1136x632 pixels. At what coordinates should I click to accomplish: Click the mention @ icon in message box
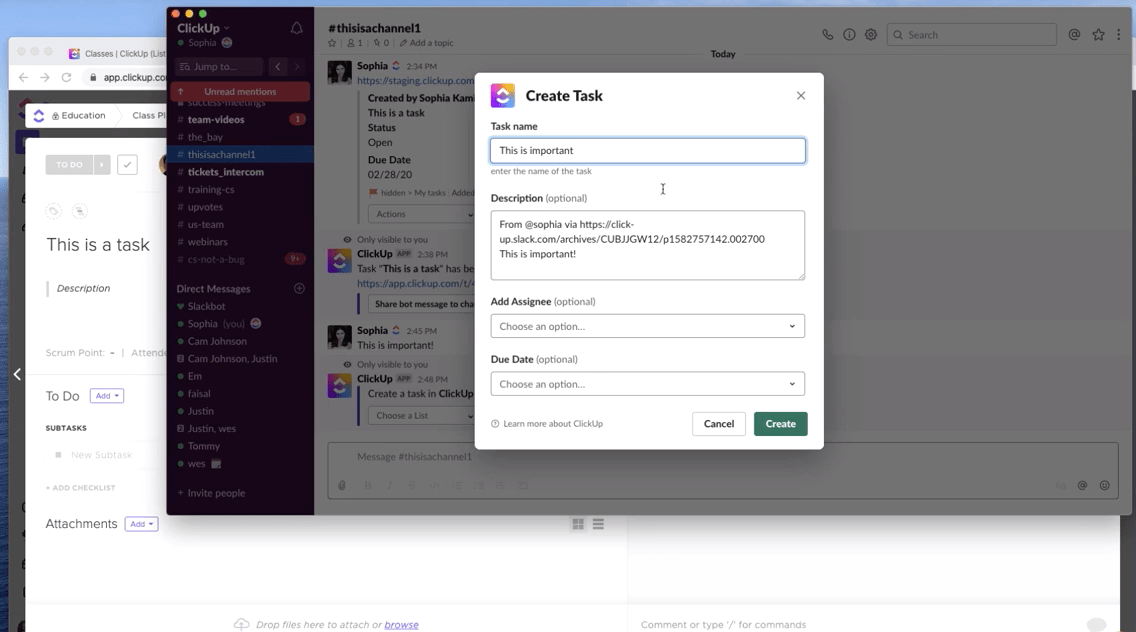(1082, 486)
